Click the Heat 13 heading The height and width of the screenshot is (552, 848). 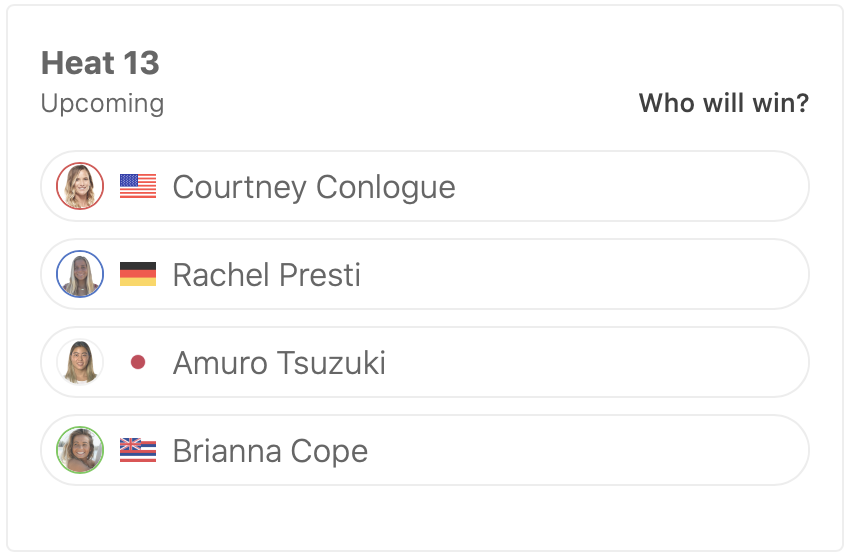click(100, 63)
